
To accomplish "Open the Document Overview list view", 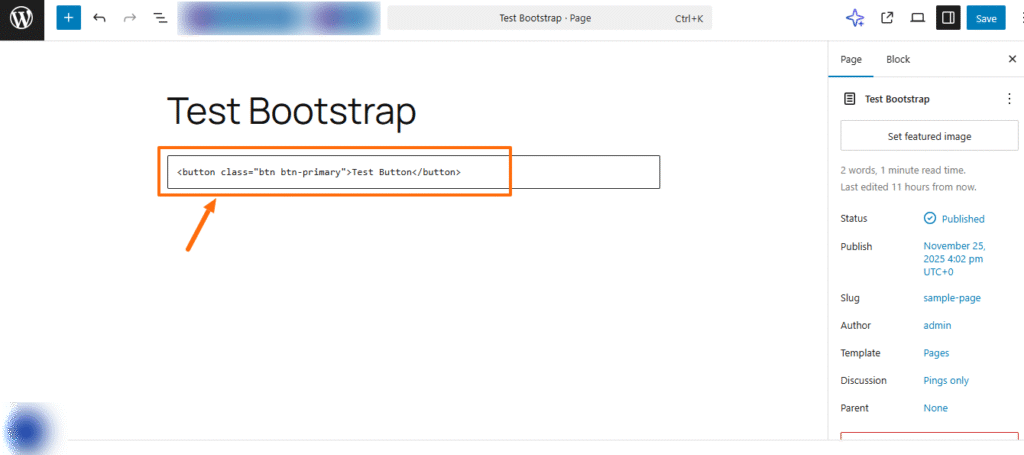I will click(160, 18).
